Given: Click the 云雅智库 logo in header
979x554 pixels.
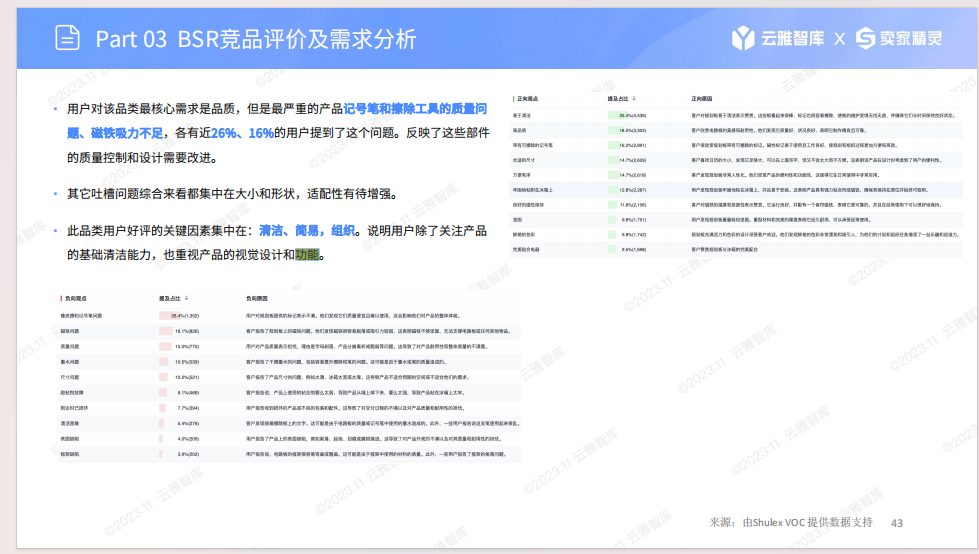Looking at the screenshot, I should click(778, 38).
